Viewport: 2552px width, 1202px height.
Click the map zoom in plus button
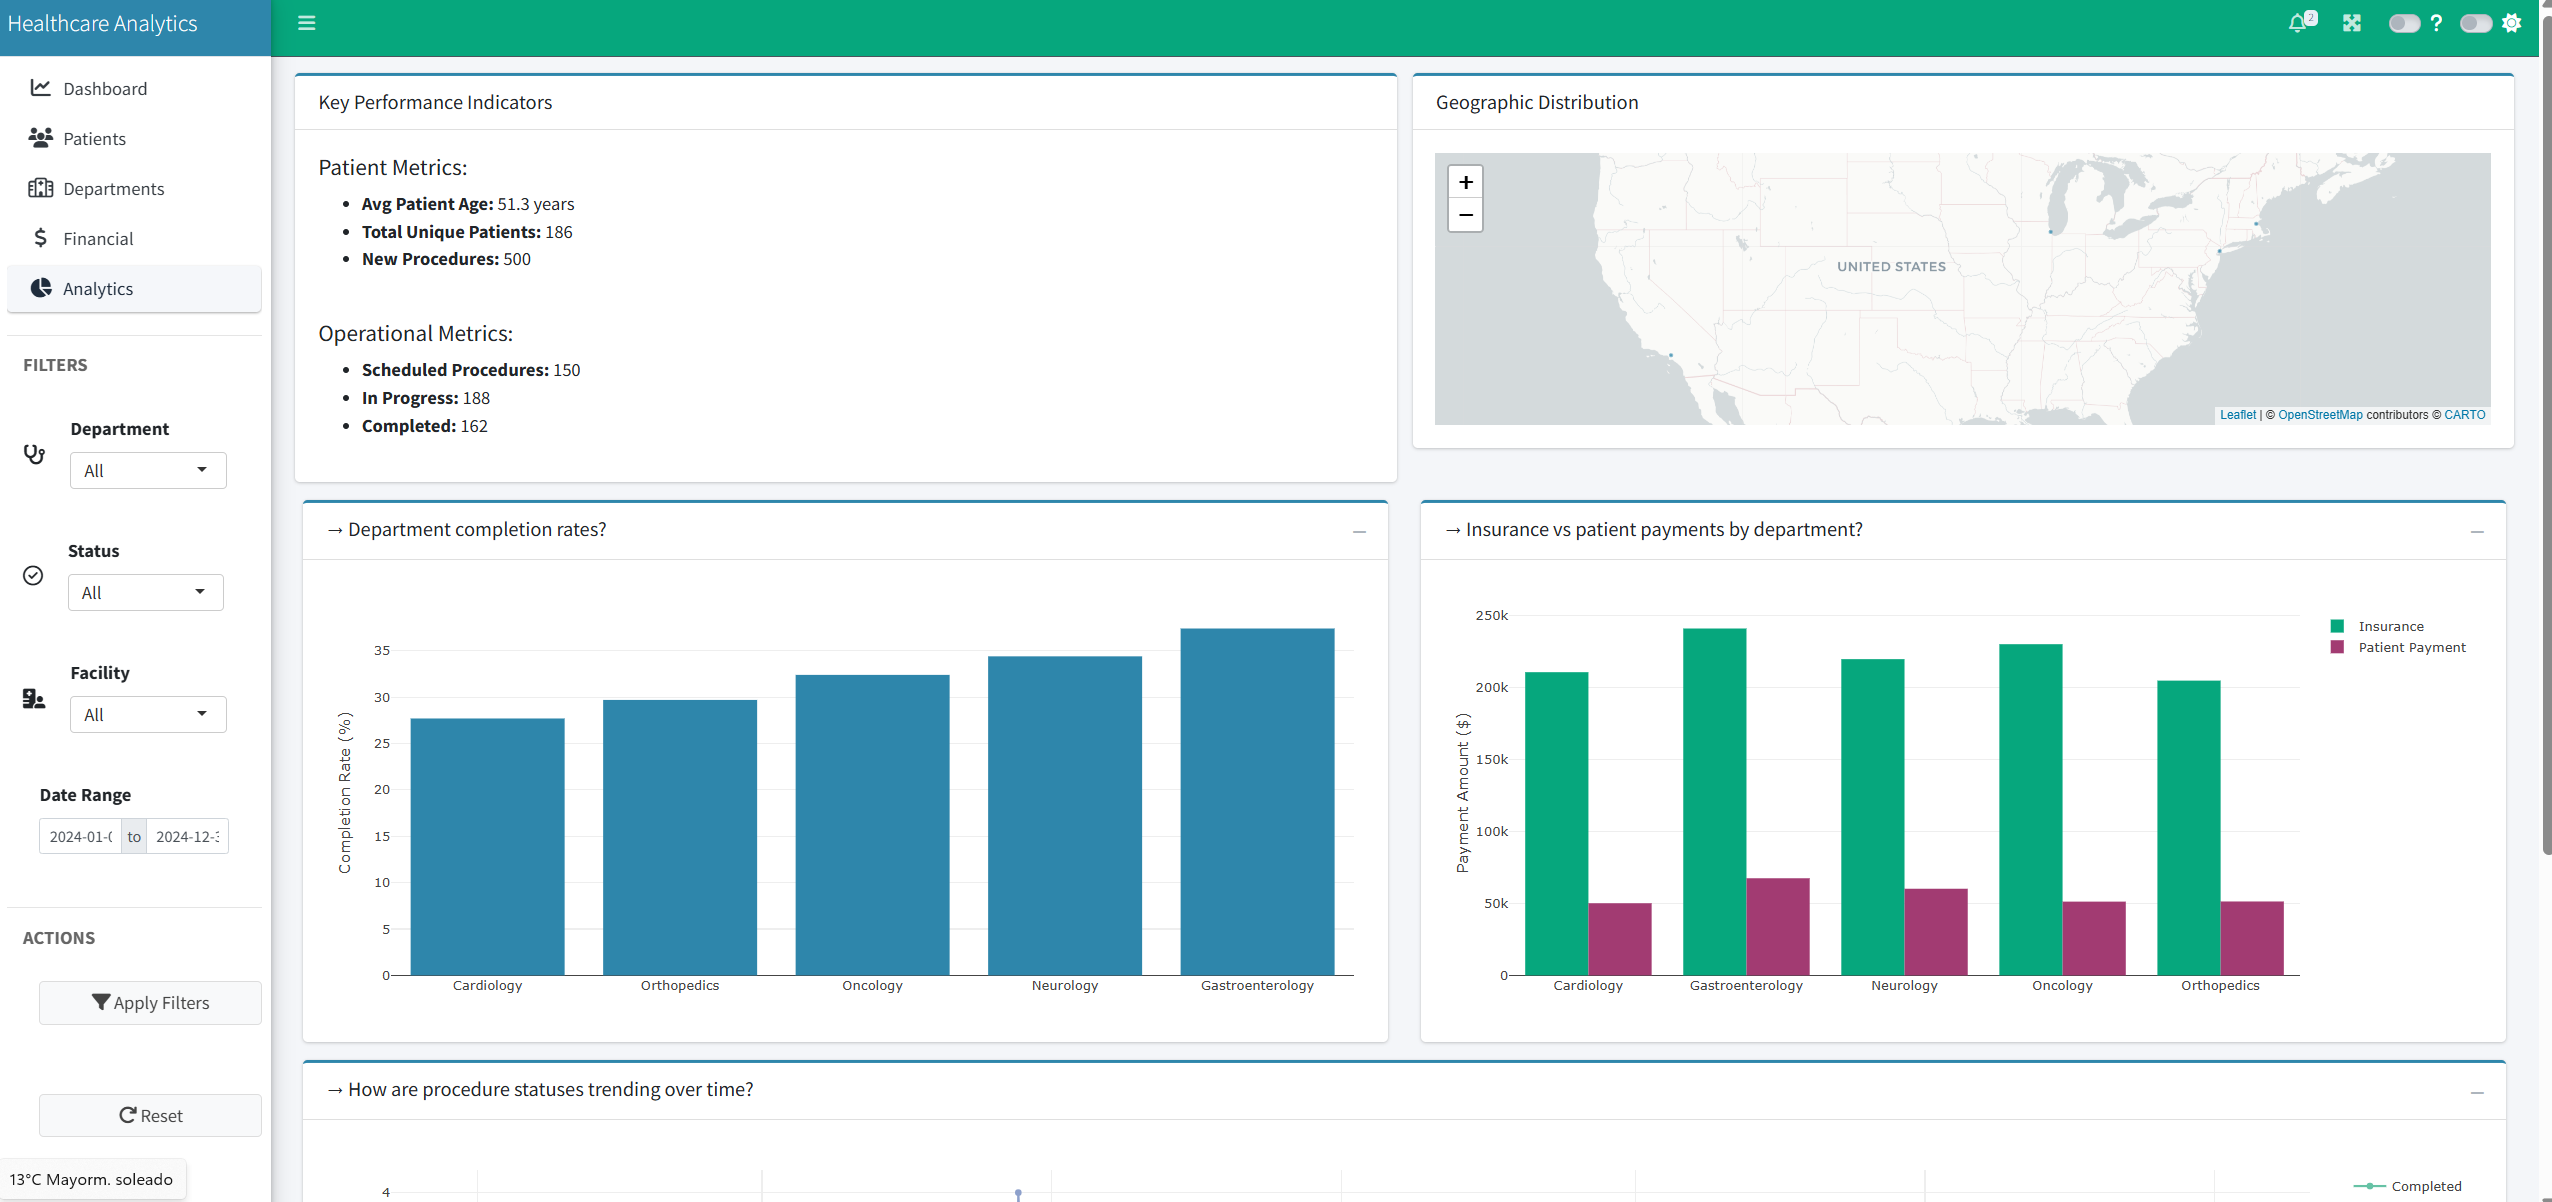pos(1465,182)
